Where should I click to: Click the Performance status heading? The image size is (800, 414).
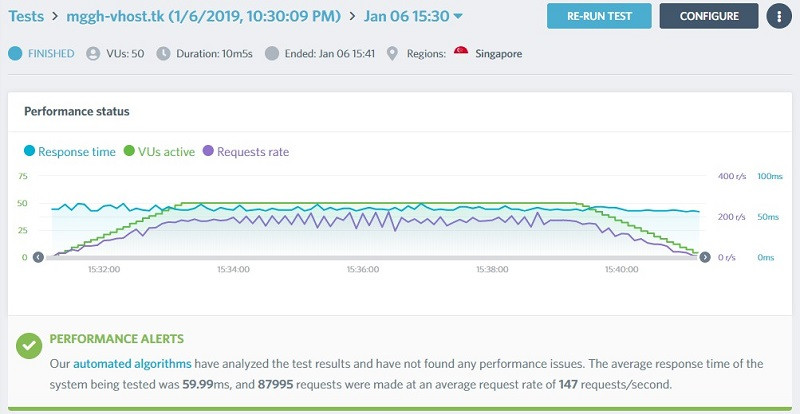77,111
